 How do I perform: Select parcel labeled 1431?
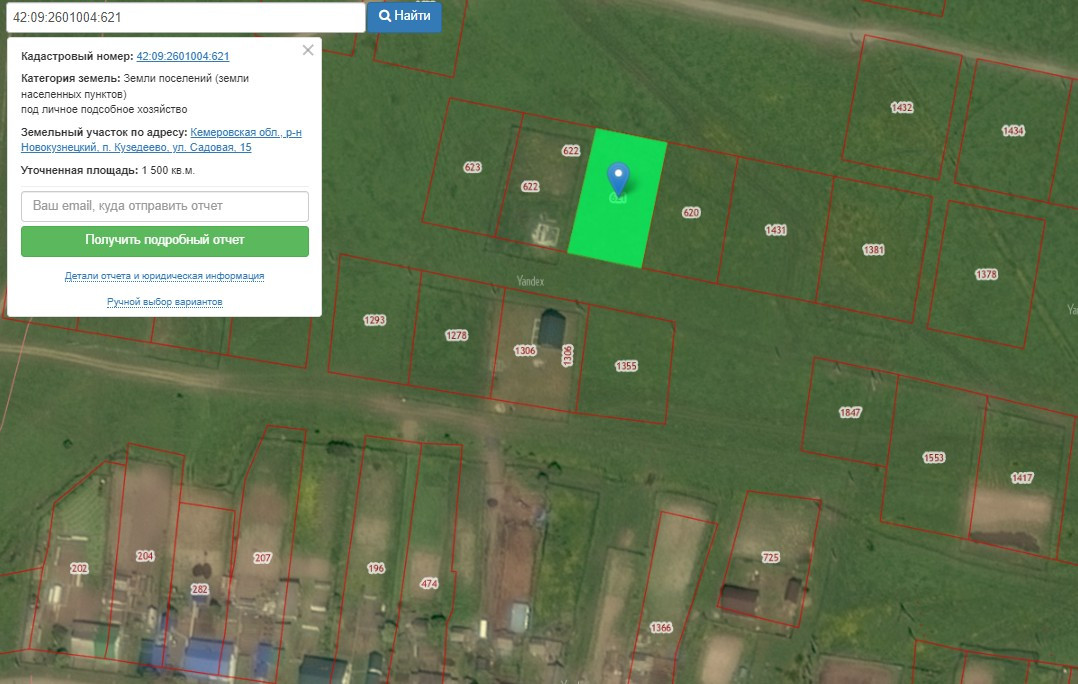point(775,230)
